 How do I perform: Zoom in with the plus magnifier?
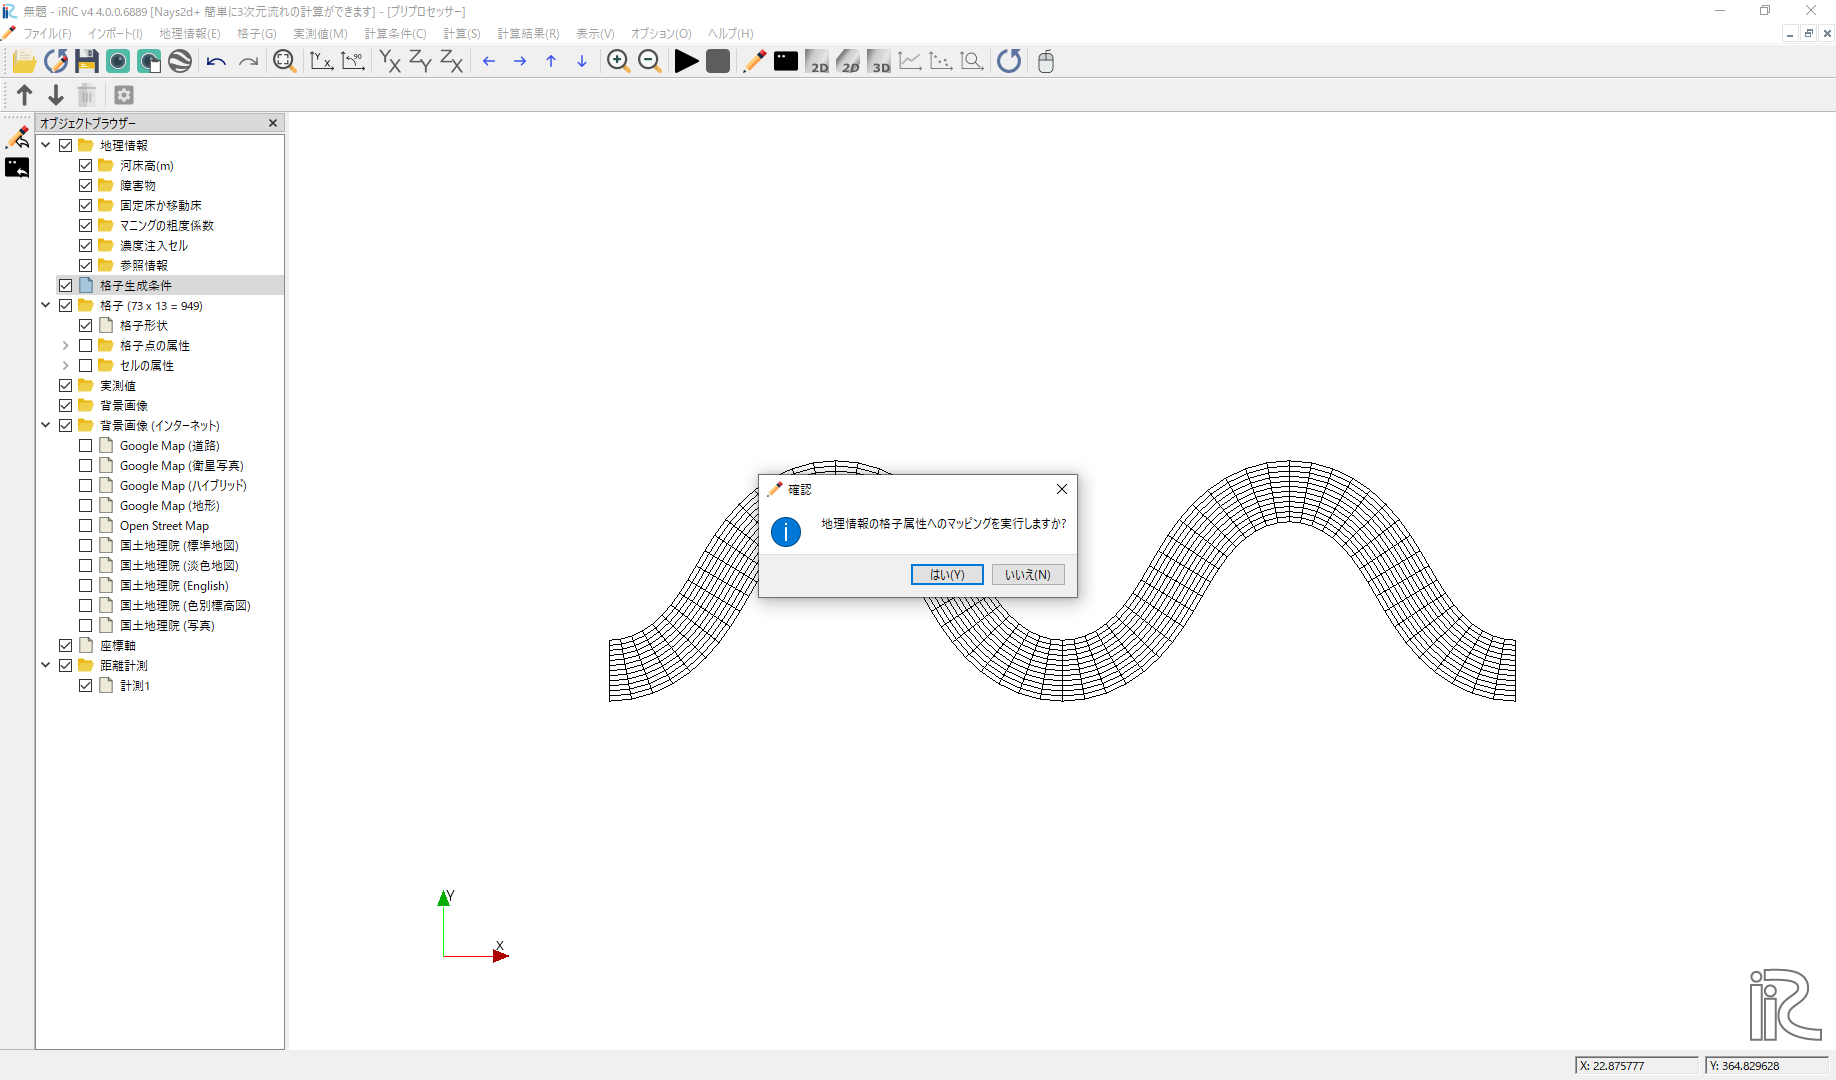coord(618,61)
